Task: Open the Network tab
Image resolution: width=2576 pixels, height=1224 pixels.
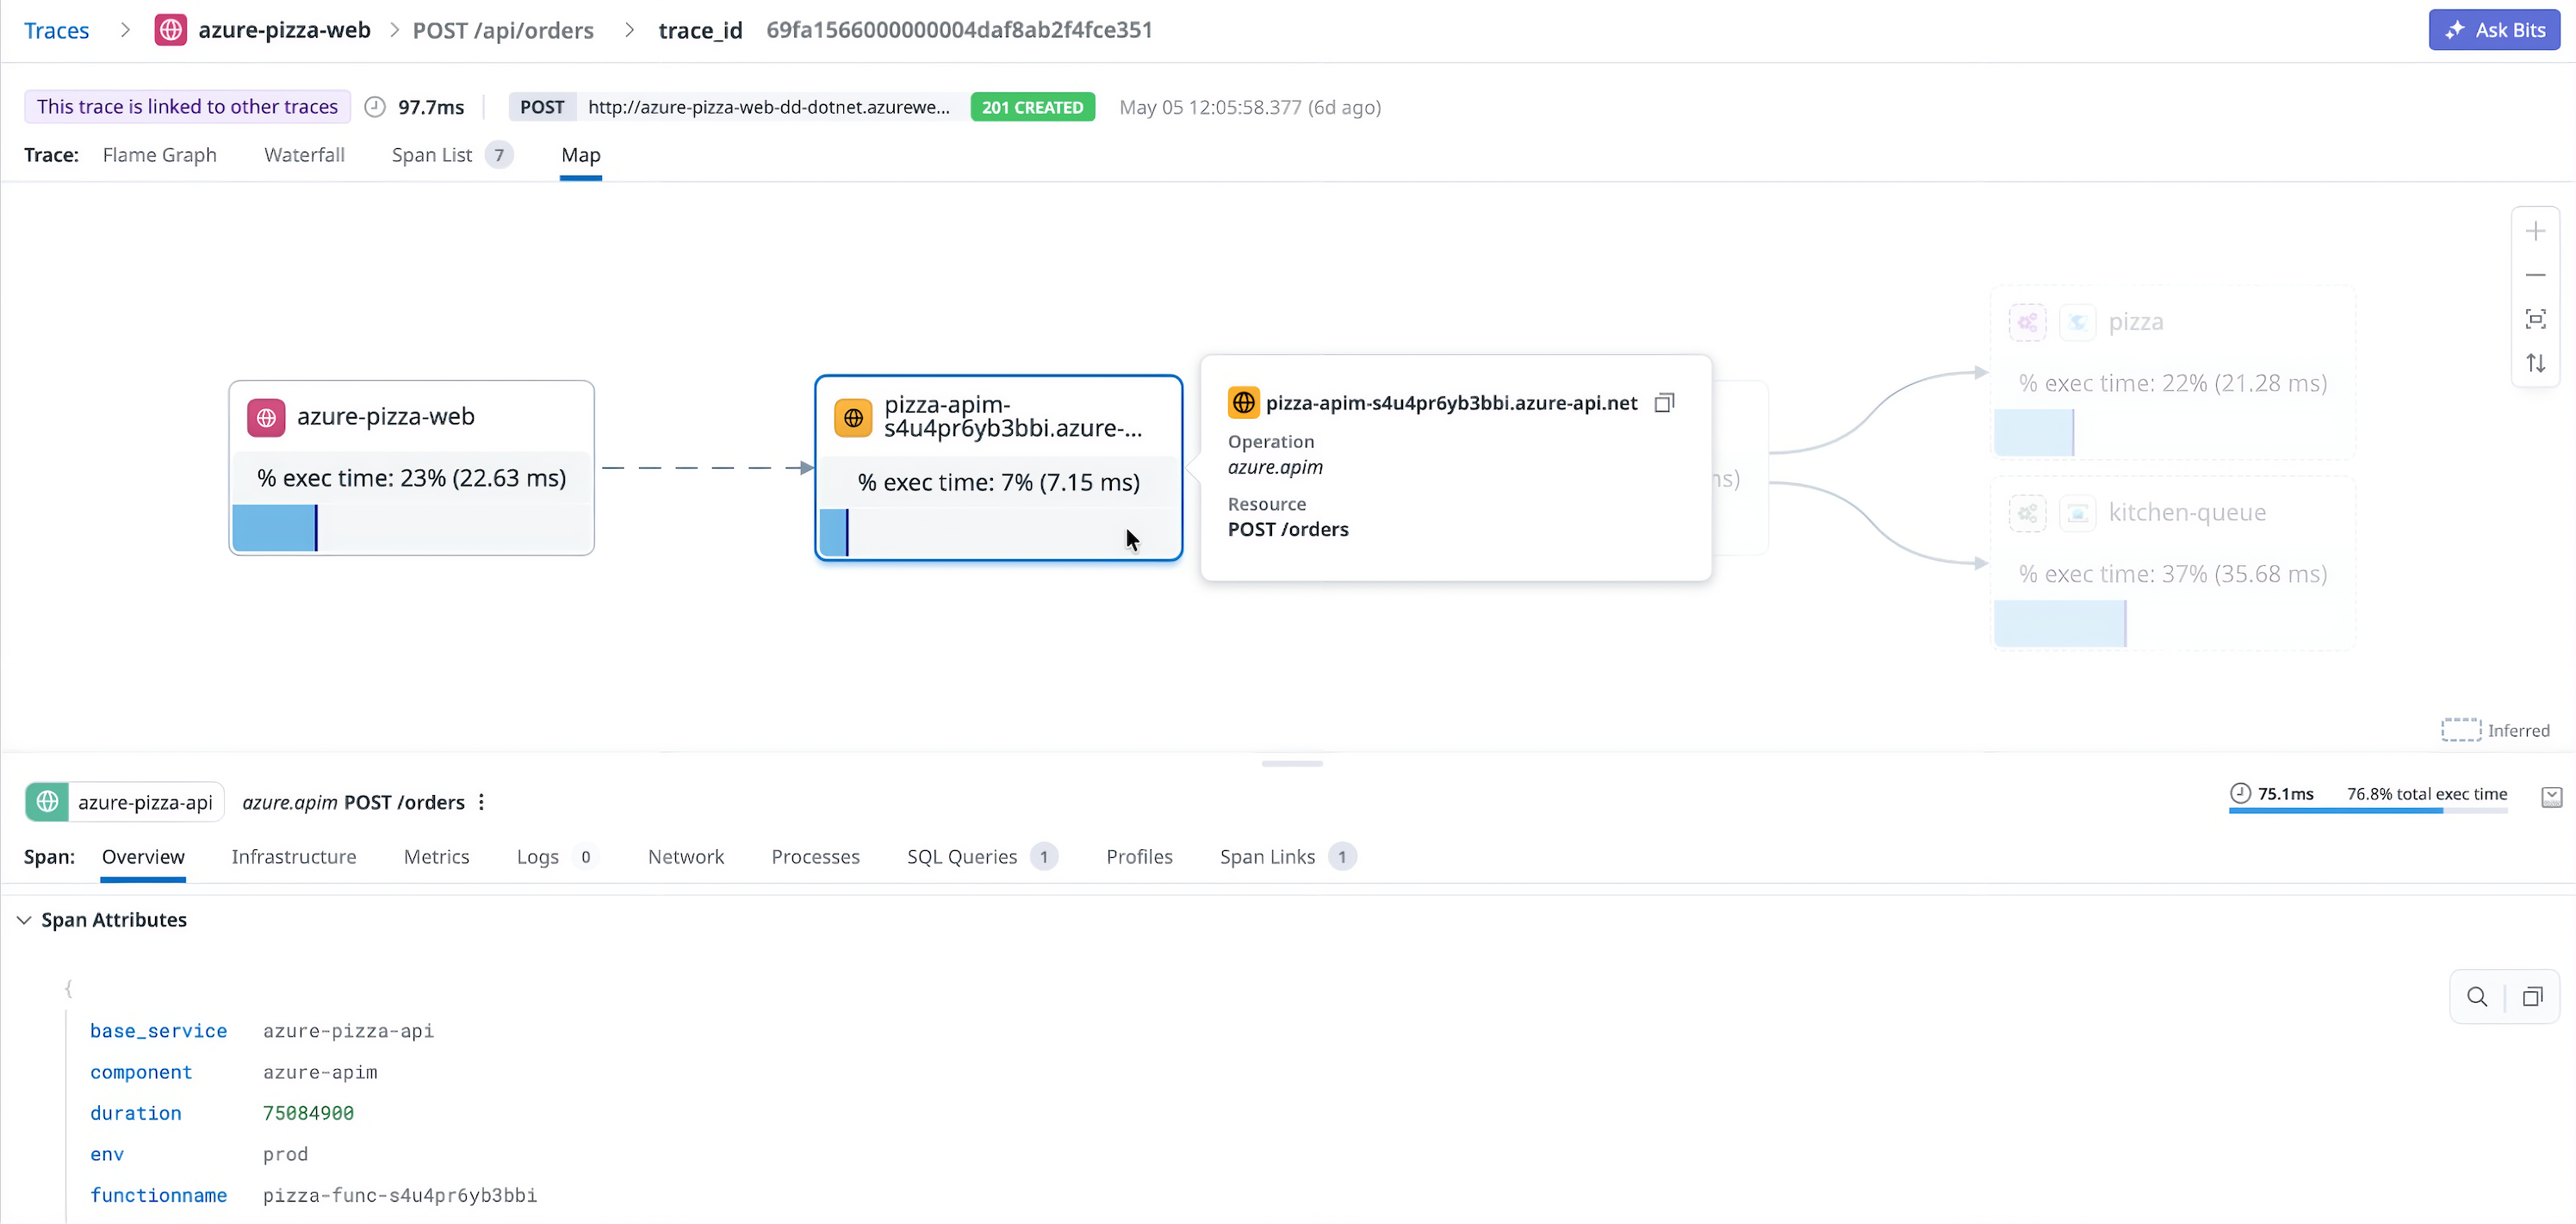Action: pyautogui.click(x=685, y=857)
